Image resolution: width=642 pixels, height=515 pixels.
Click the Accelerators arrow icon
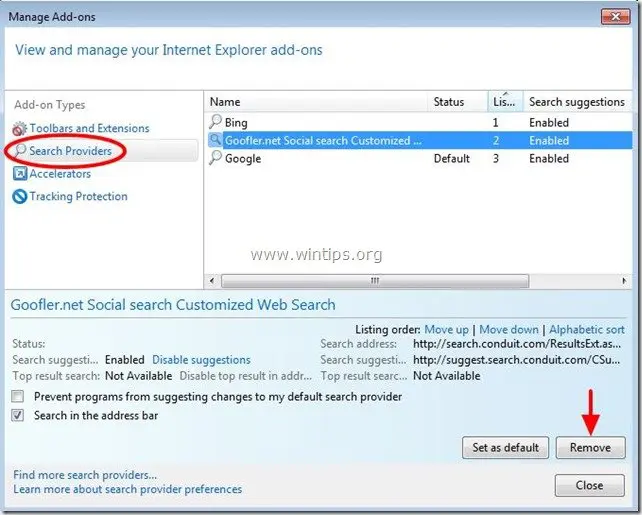tap(20, 174)
